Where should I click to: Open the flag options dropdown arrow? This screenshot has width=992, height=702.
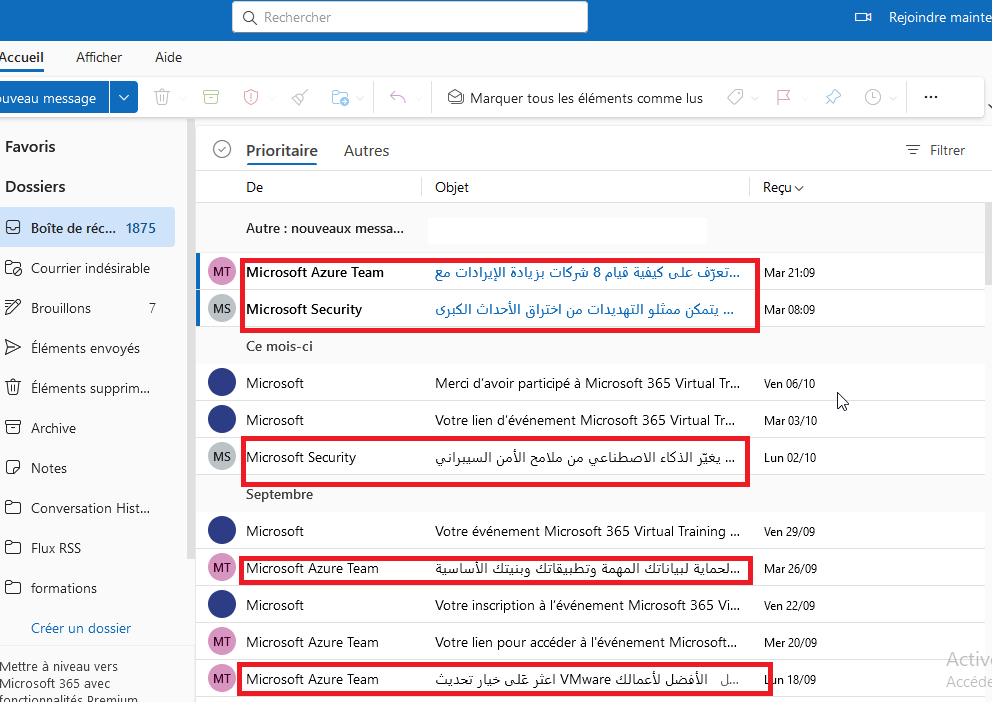[805, 99]
